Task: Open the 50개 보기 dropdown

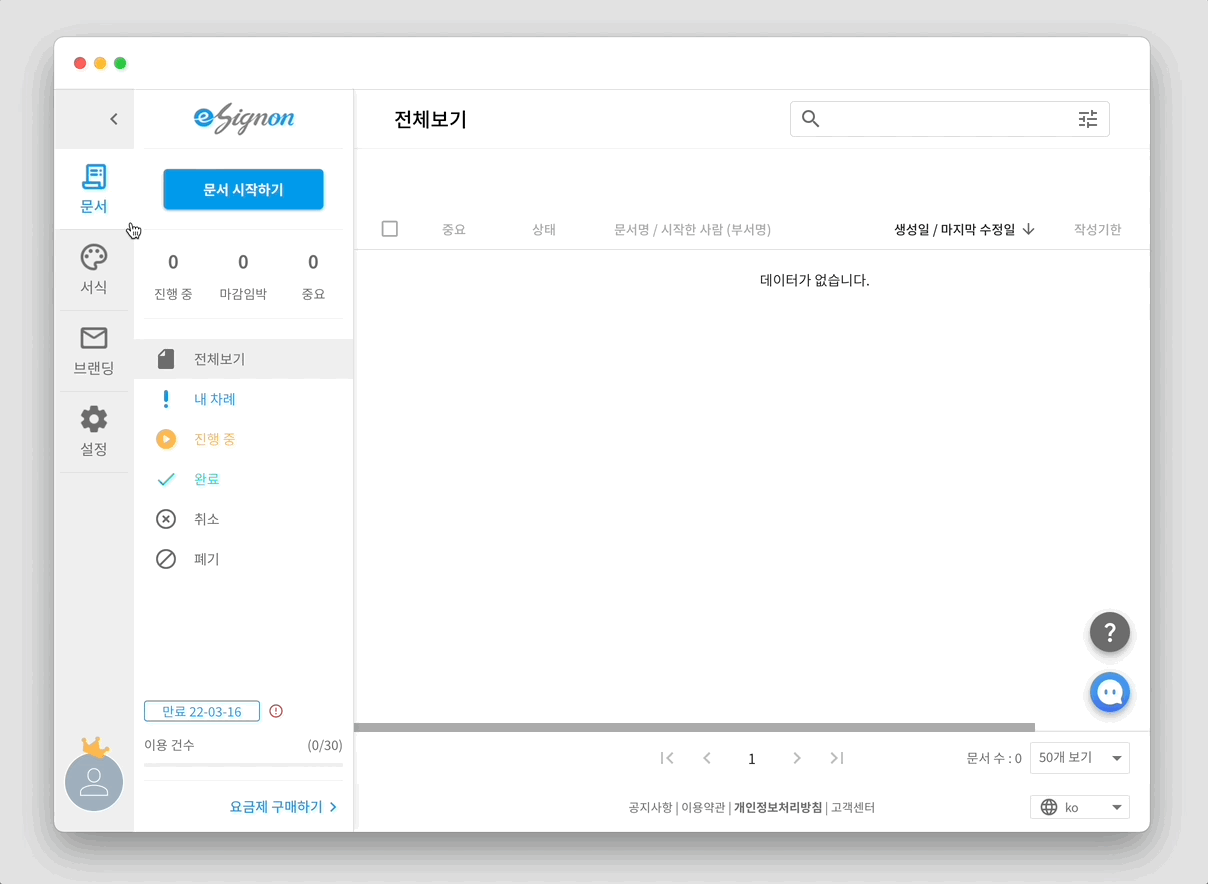Action: coord(1080,758)
